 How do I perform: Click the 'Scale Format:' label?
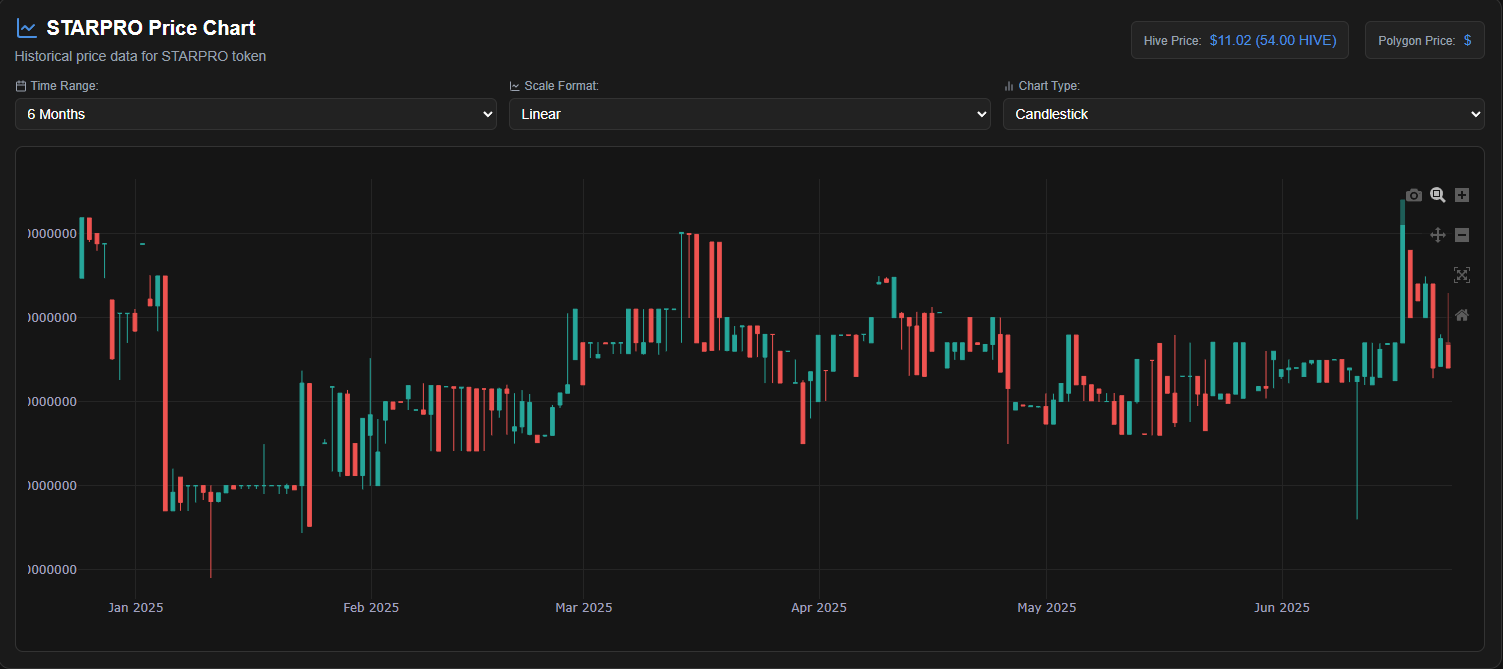[561, 86]
